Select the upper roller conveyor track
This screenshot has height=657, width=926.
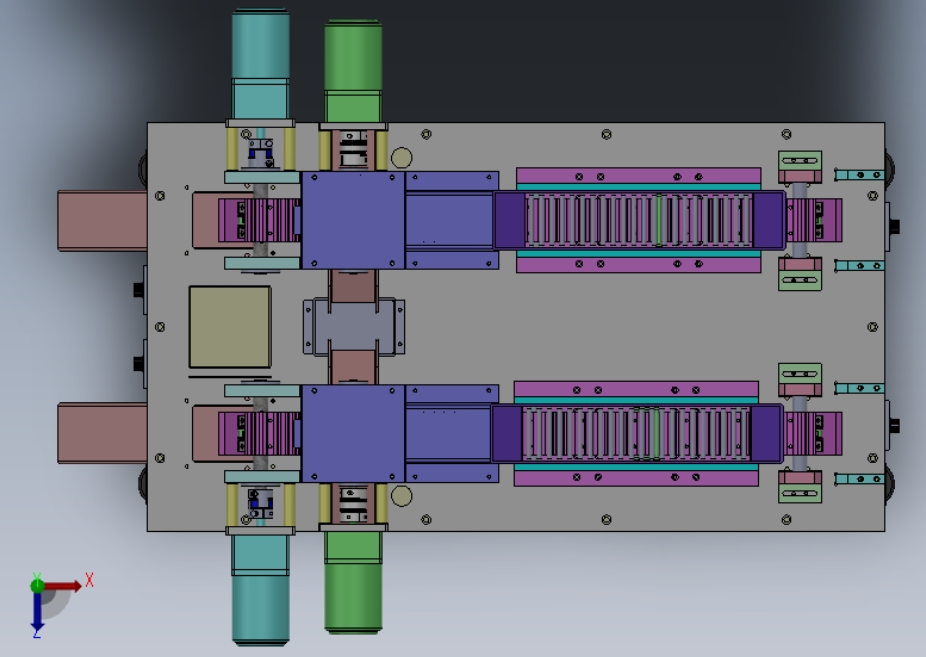[638, 220]
